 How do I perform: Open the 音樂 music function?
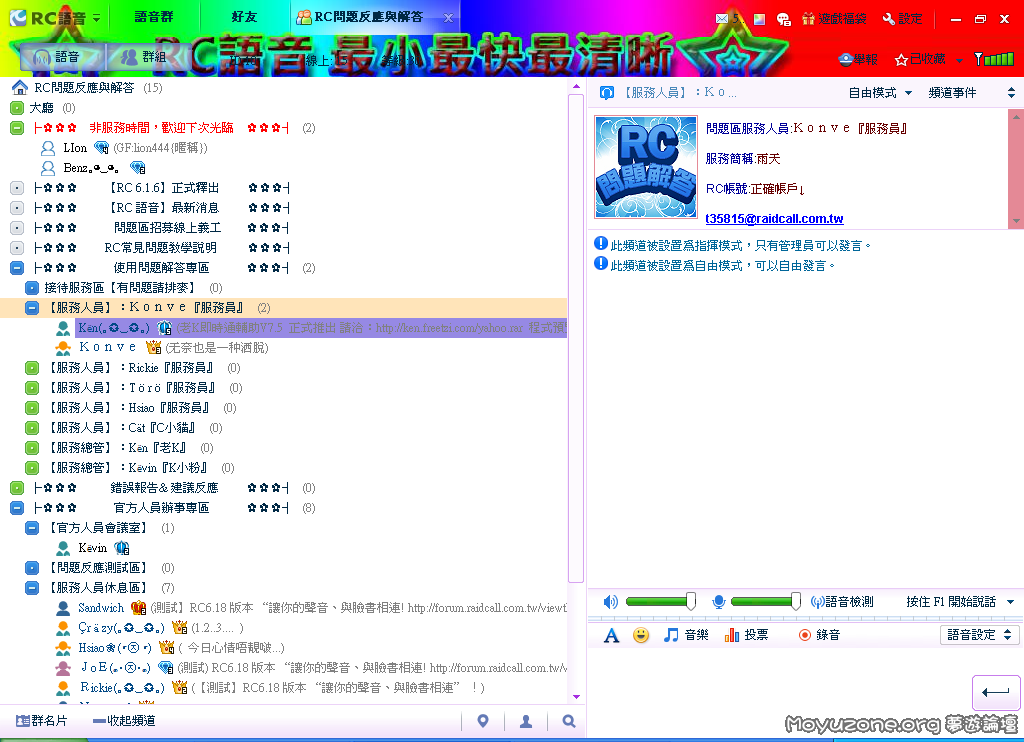pos(686,635)
